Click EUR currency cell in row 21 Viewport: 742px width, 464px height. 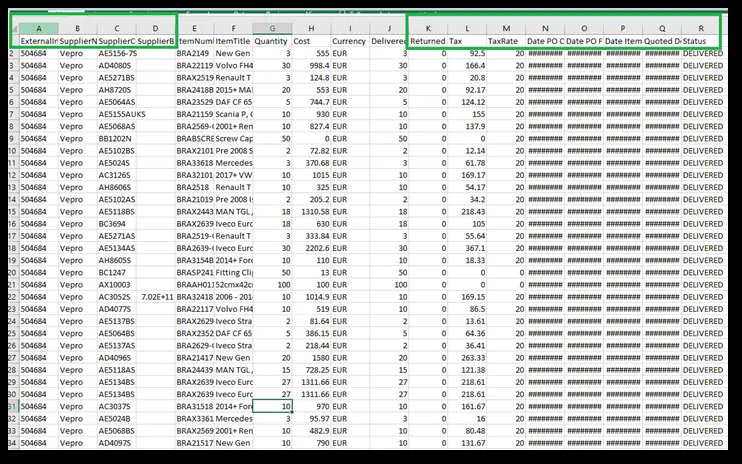click(350, 285)
